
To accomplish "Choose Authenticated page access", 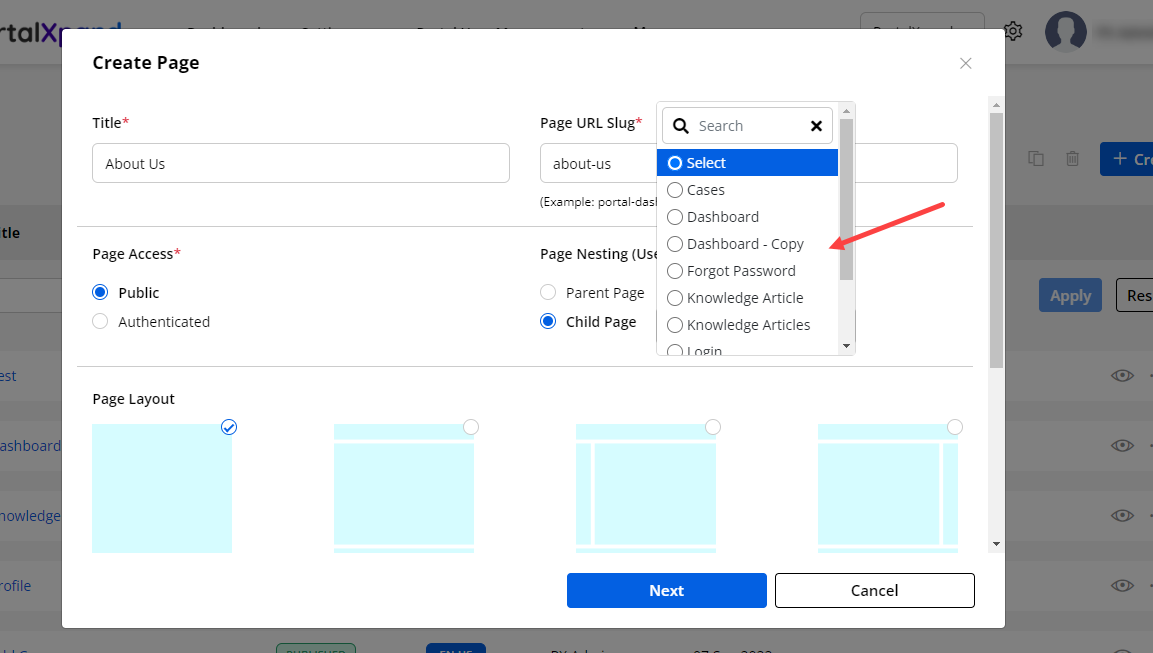I will click(x=100, y=322).
